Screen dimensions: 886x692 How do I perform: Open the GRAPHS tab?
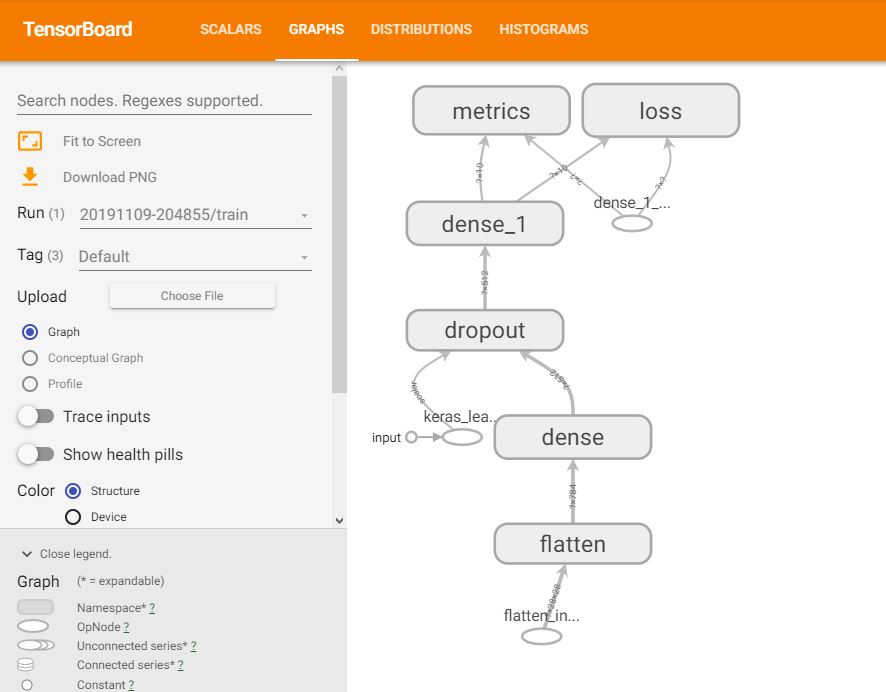click(316, 29)
